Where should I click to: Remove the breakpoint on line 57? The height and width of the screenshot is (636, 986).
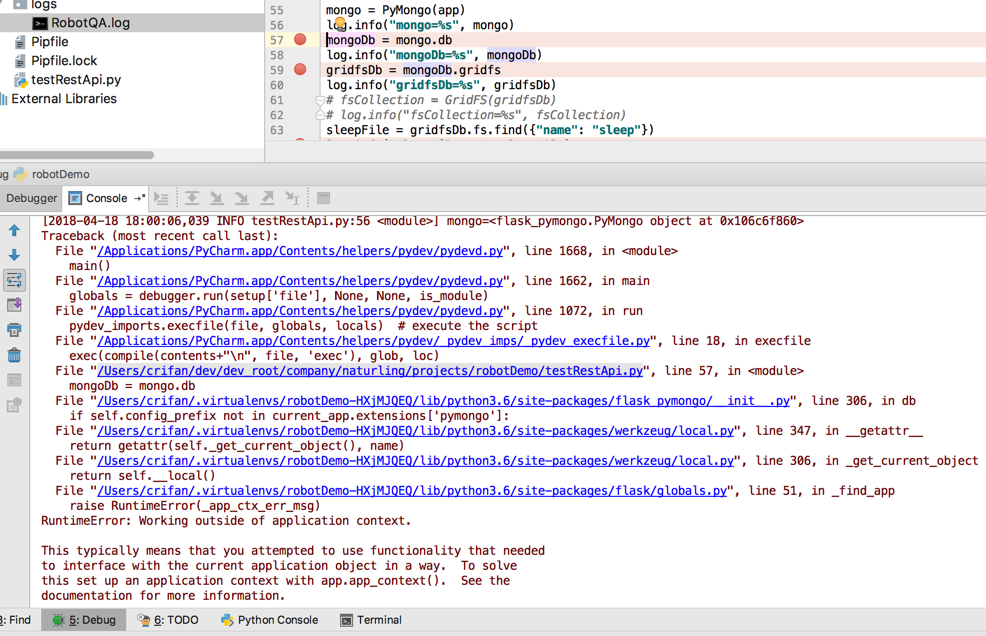[x=301, y=40]
